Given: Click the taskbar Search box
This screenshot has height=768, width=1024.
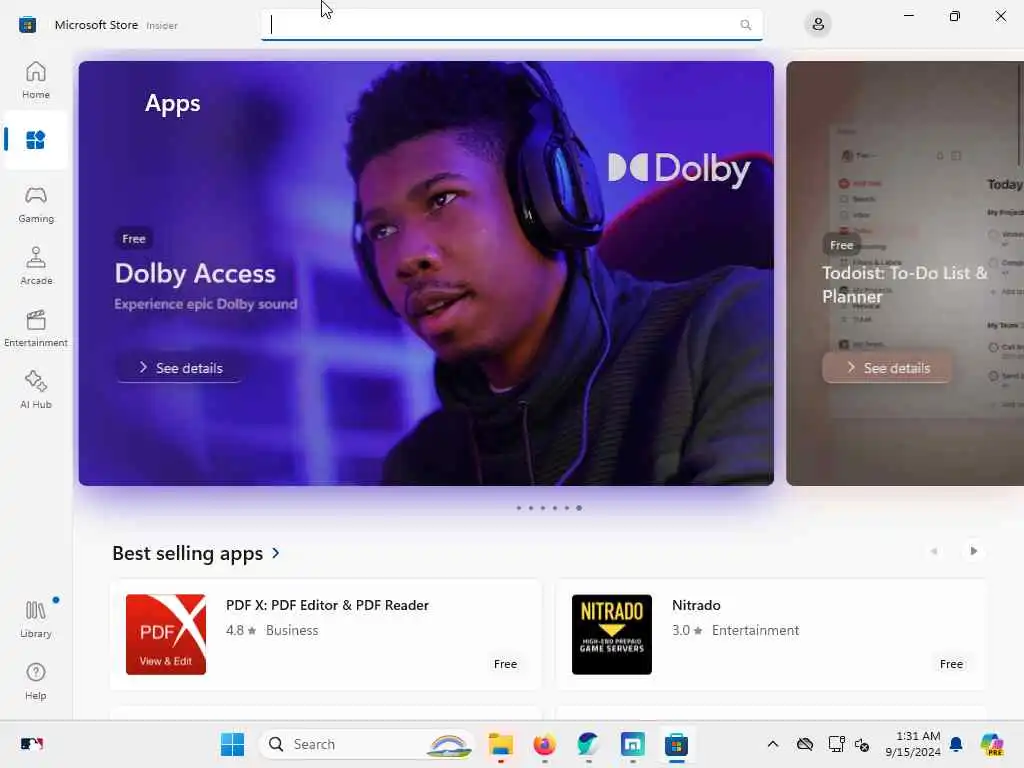Looking at the screenshot, I should click(x=367, y=744).
